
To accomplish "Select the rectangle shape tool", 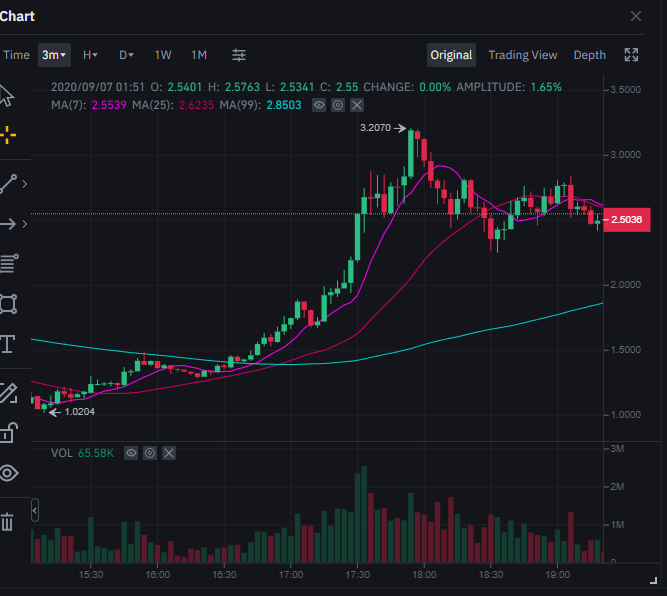I will coord(8,304).
